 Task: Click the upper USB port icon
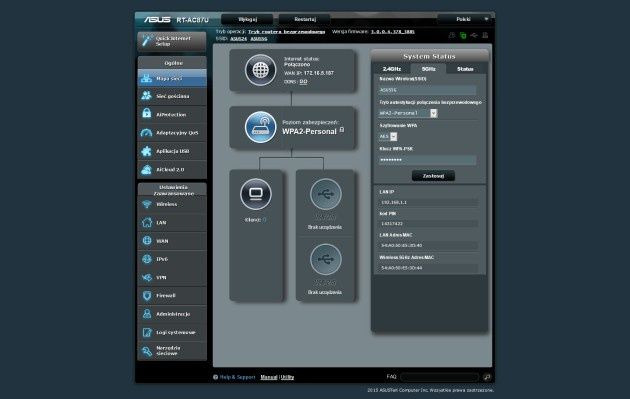[x=326, y=194]
